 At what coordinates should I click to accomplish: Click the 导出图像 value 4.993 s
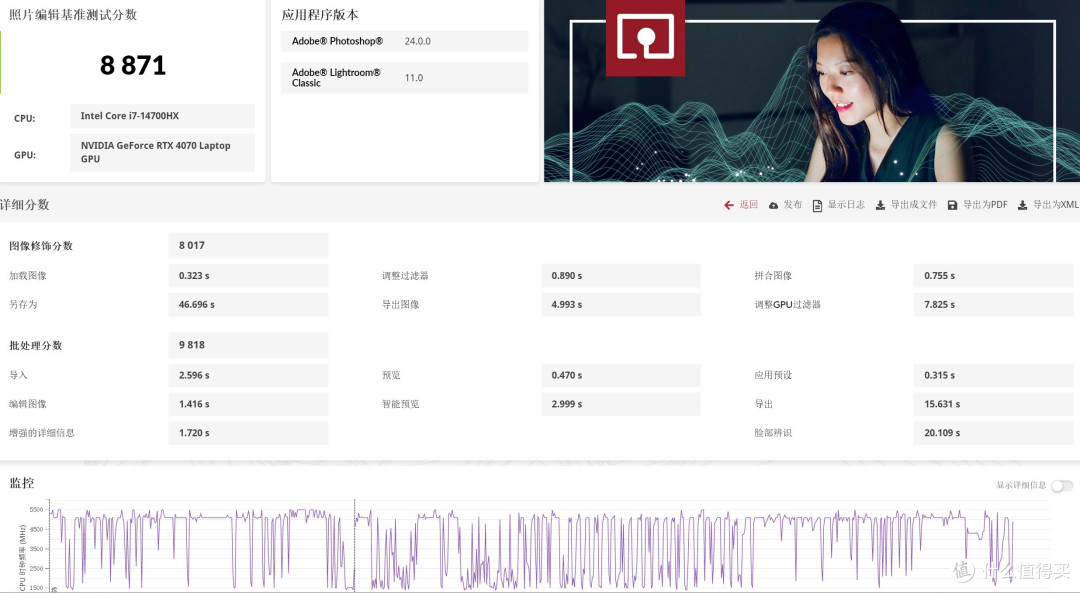621,304
